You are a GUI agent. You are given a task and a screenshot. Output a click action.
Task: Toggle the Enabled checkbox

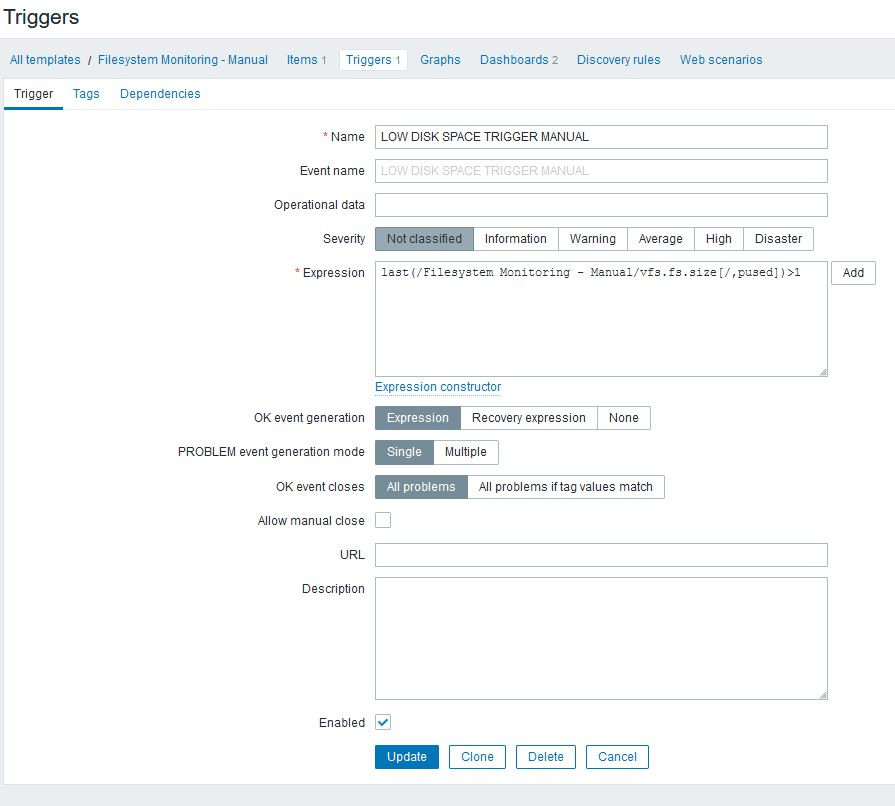[x=383, y=722]
